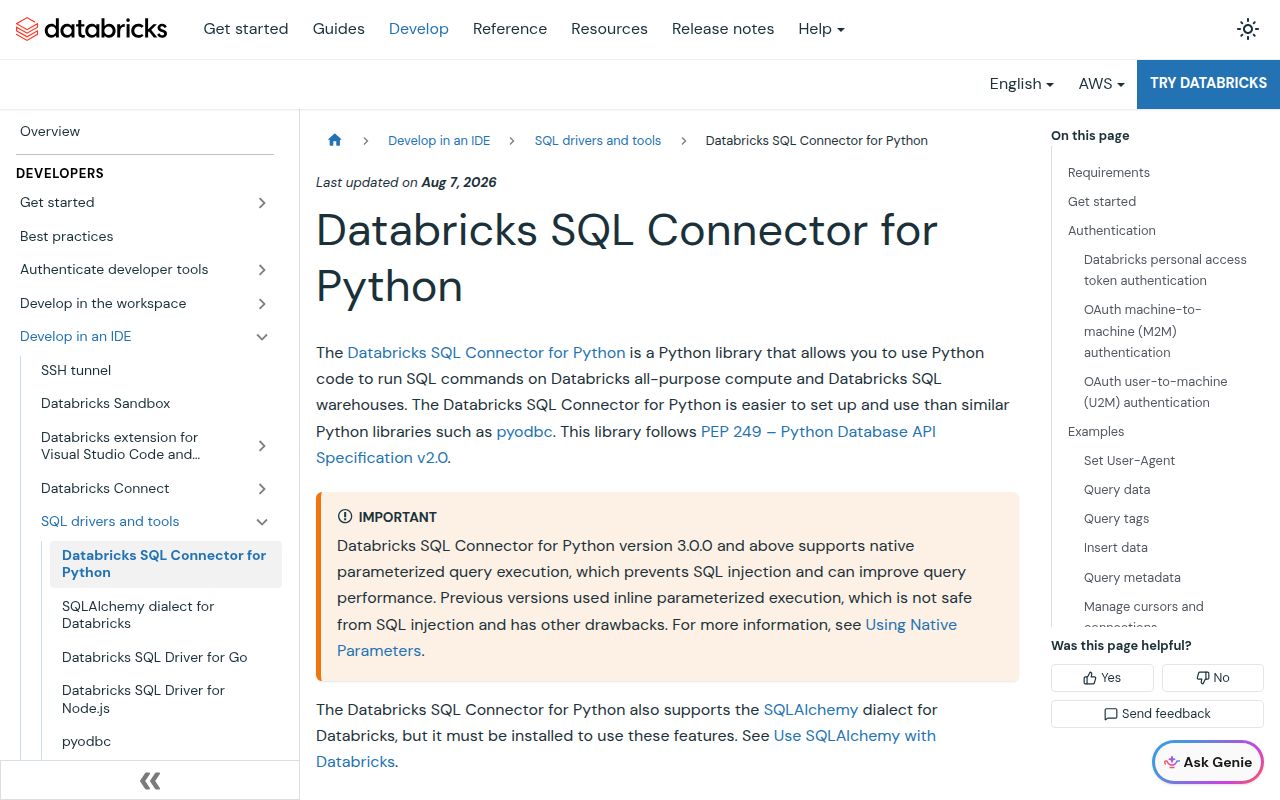
Task: Open the pyodbc sidebar page
Action: pos(86,741)
